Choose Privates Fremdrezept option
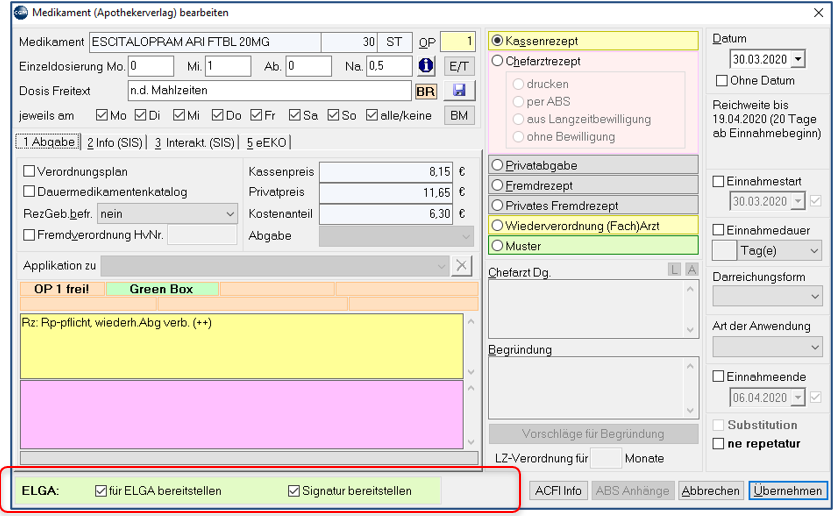Image resolution: width=834 pixels, height=516 pixels. pyautogui.click(x=497, y=205)
